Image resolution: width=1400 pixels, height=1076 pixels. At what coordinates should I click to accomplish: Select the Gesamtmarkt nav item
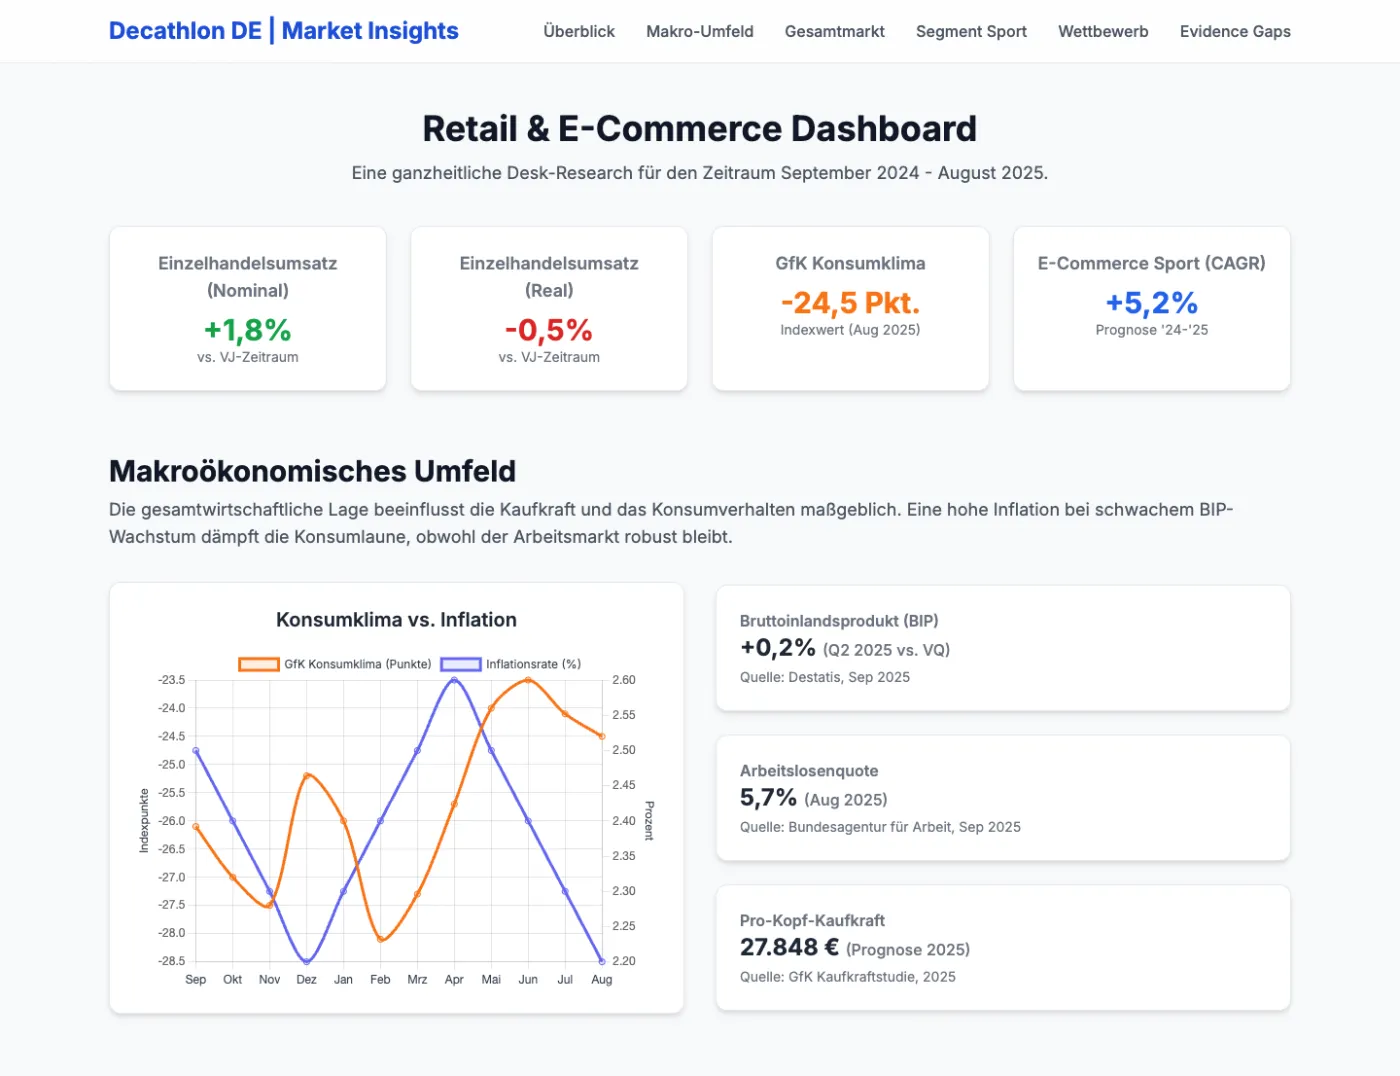(835, 32)
